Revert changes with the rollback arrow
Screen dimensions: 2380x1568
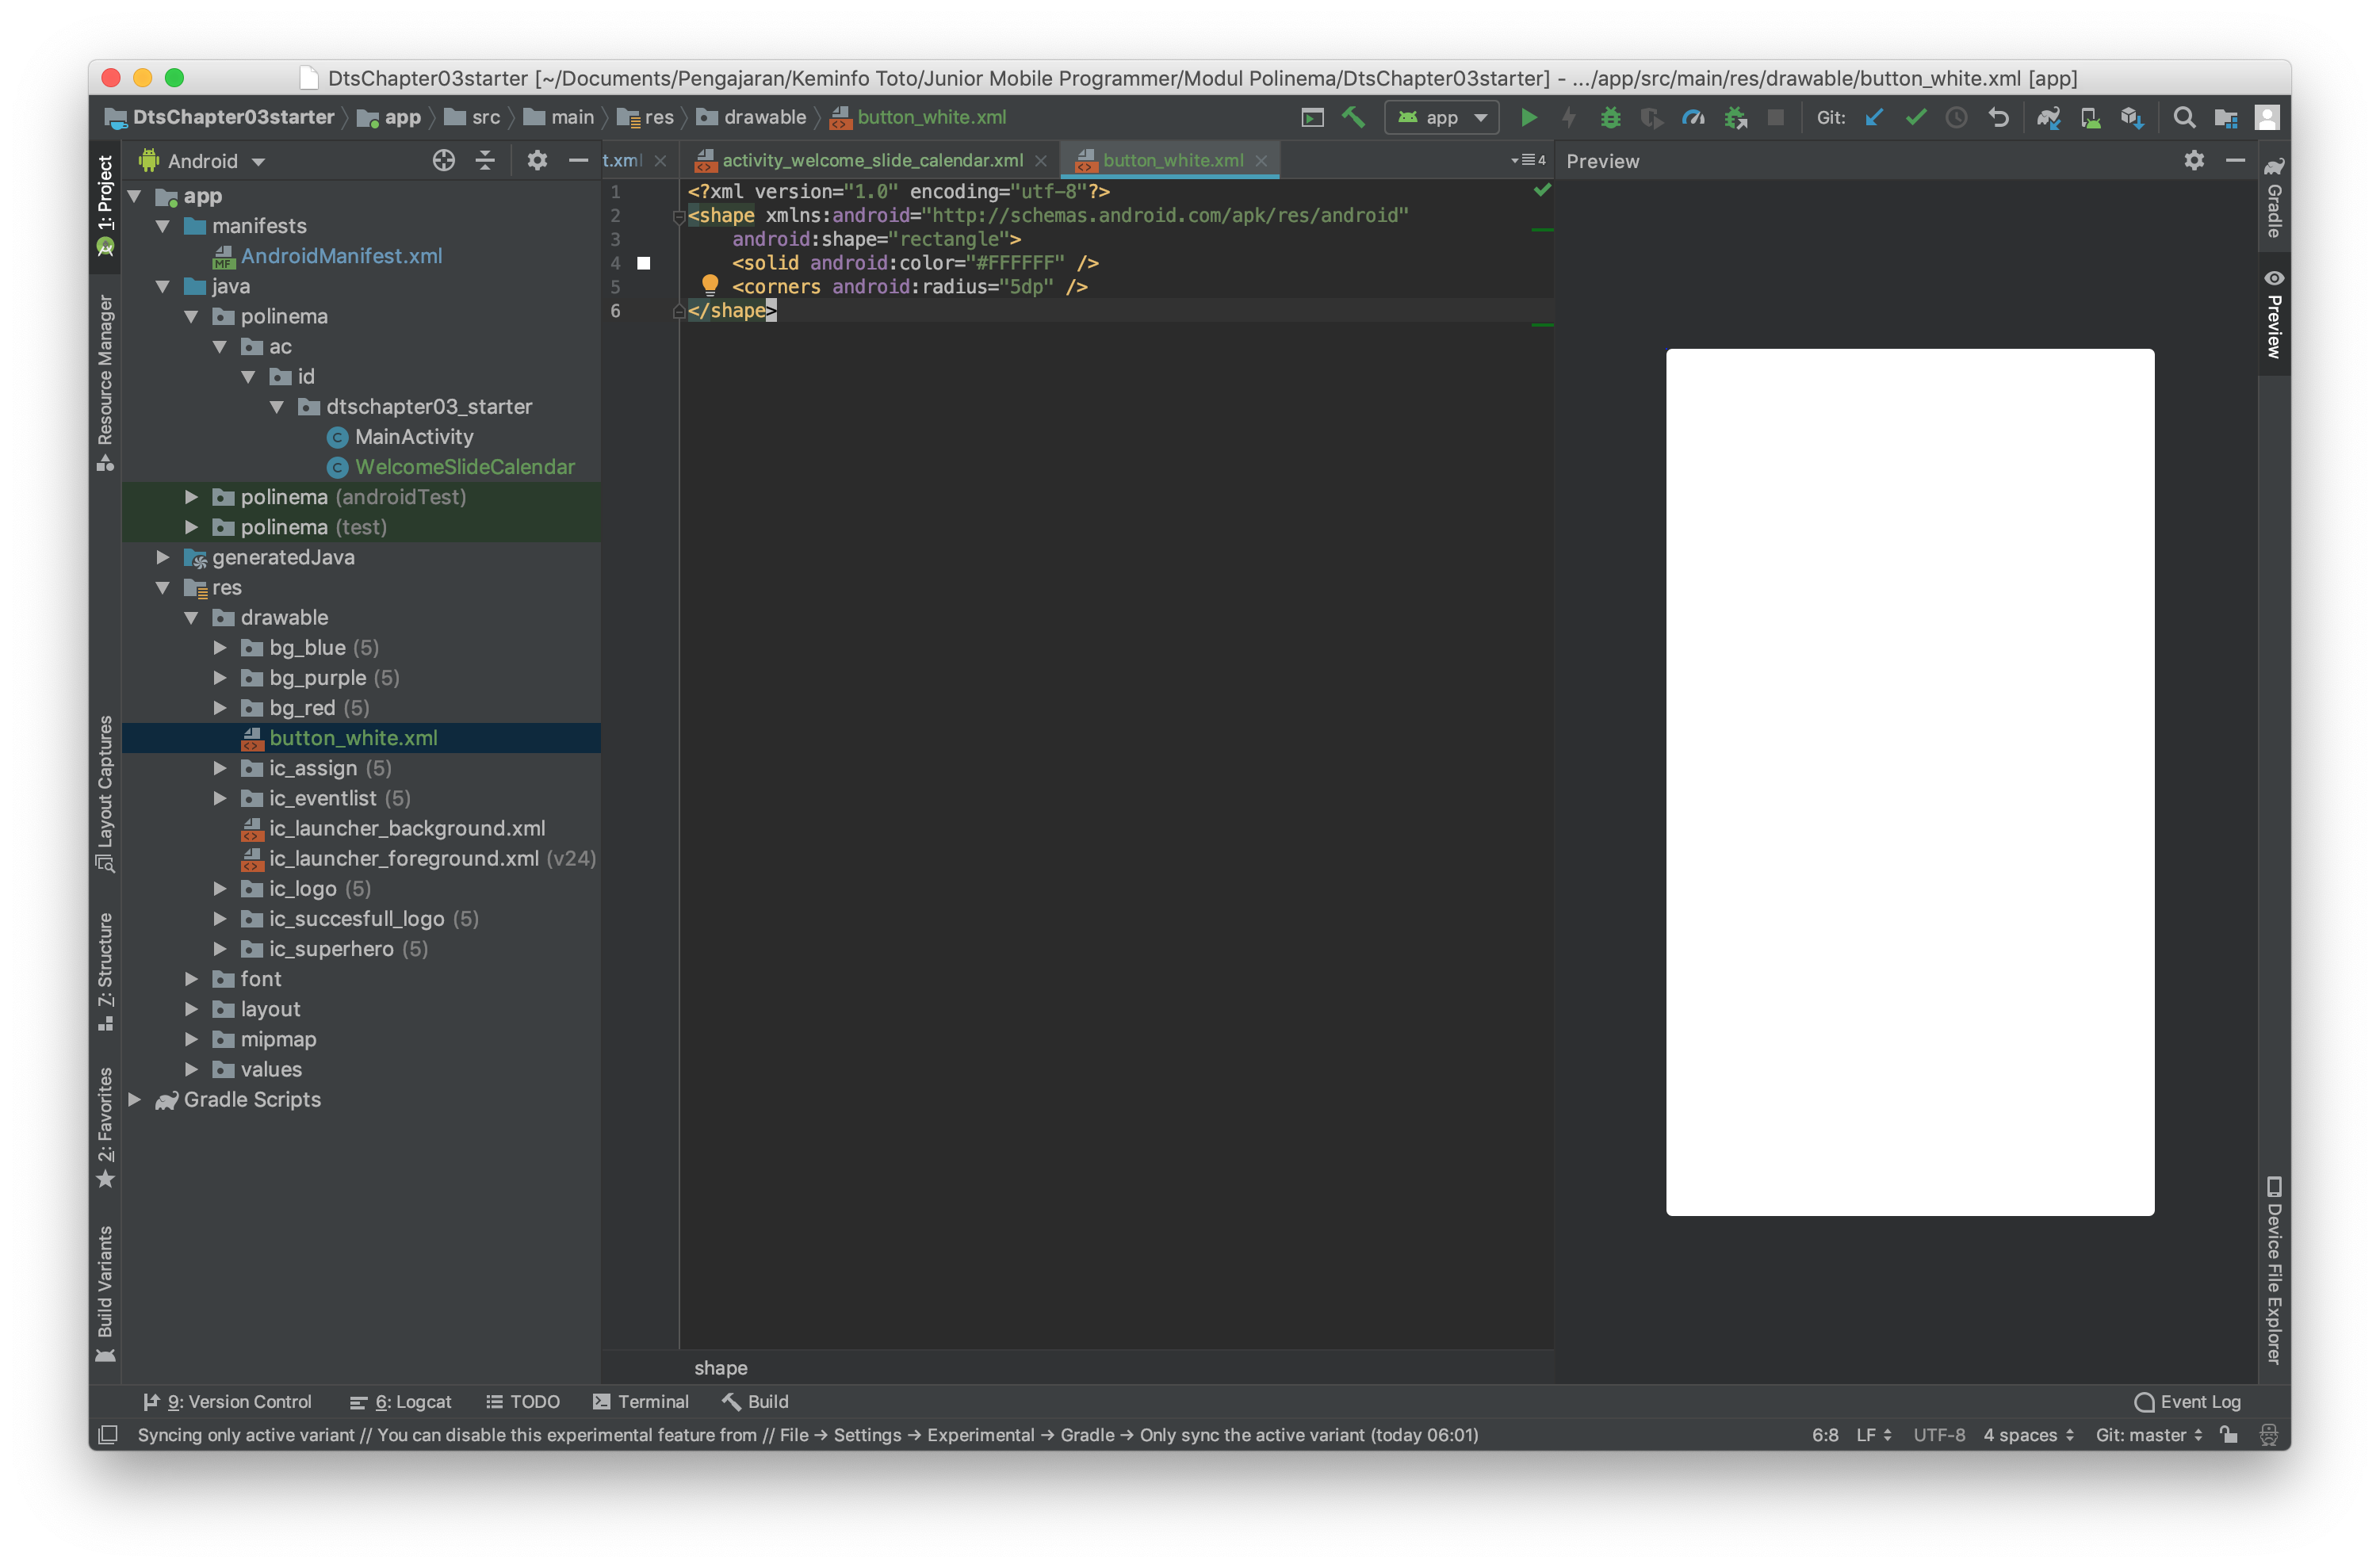[x=1998, y=118]
